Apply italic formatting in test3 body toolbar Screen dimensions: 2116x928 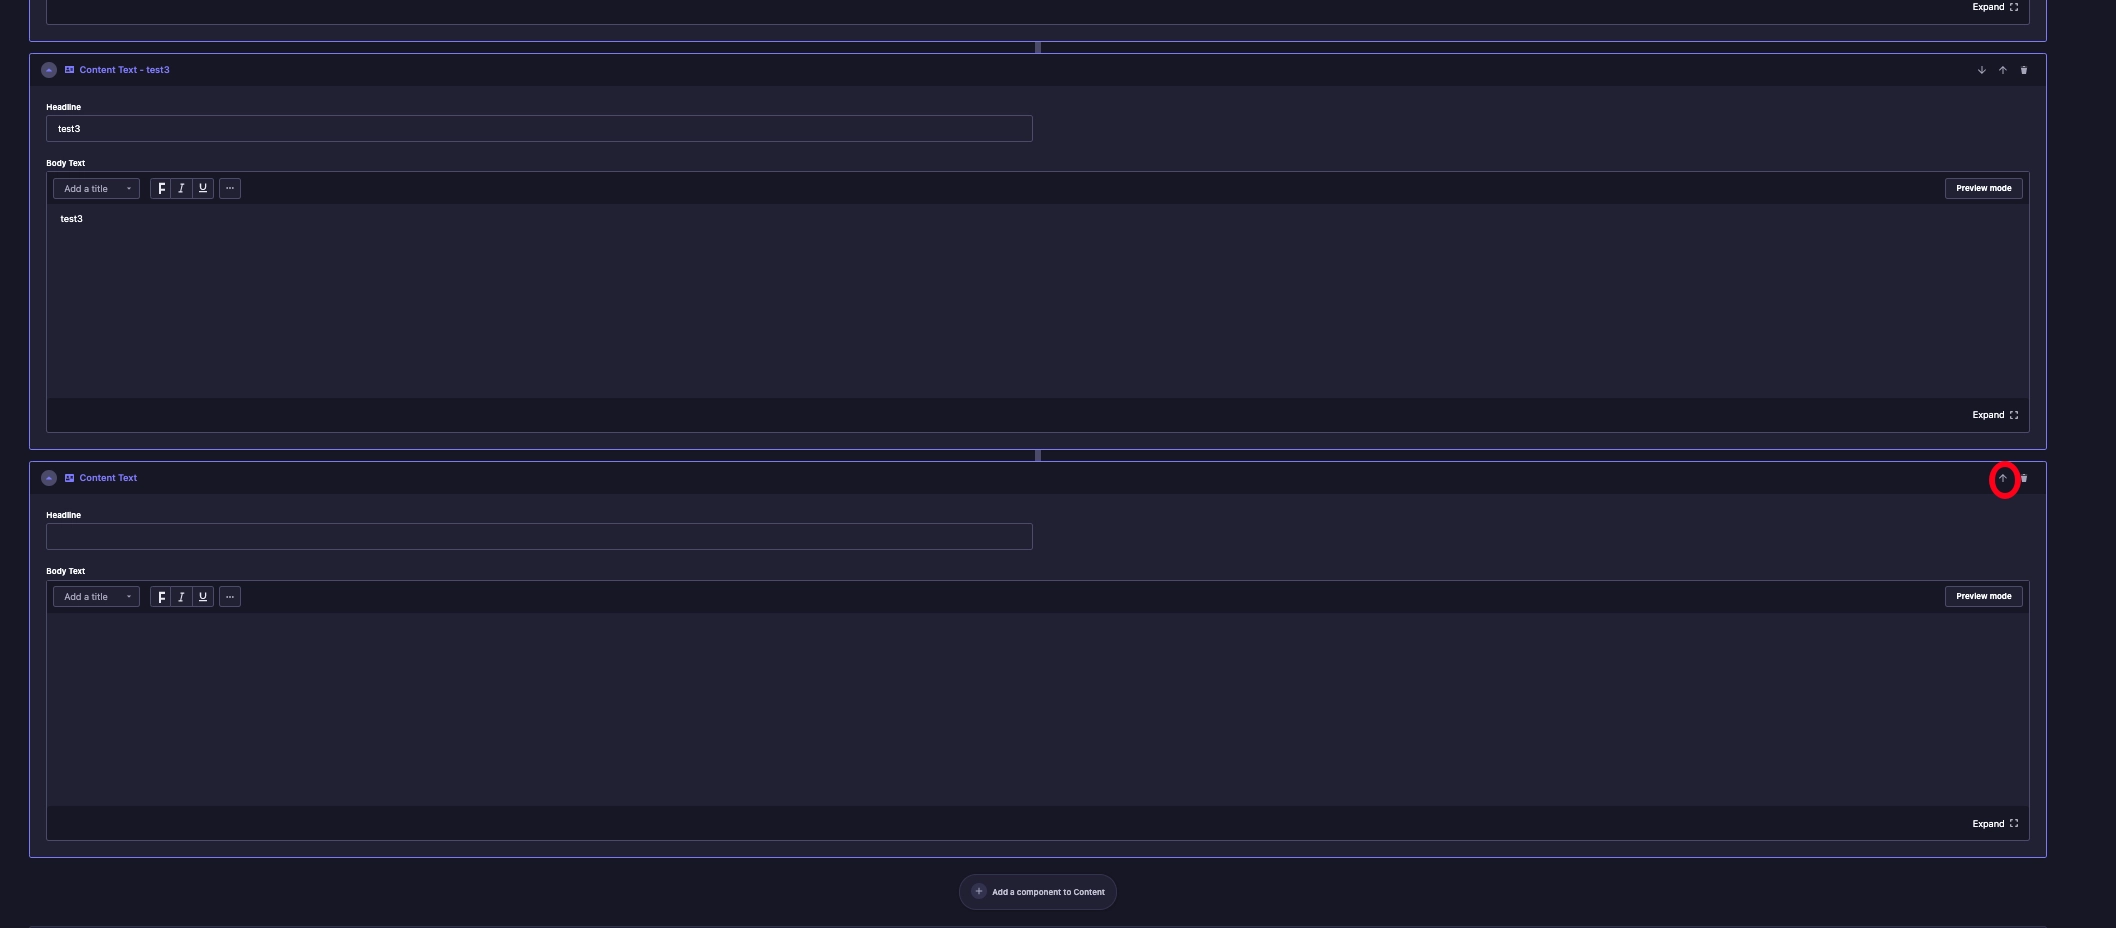tap(181, 188)
